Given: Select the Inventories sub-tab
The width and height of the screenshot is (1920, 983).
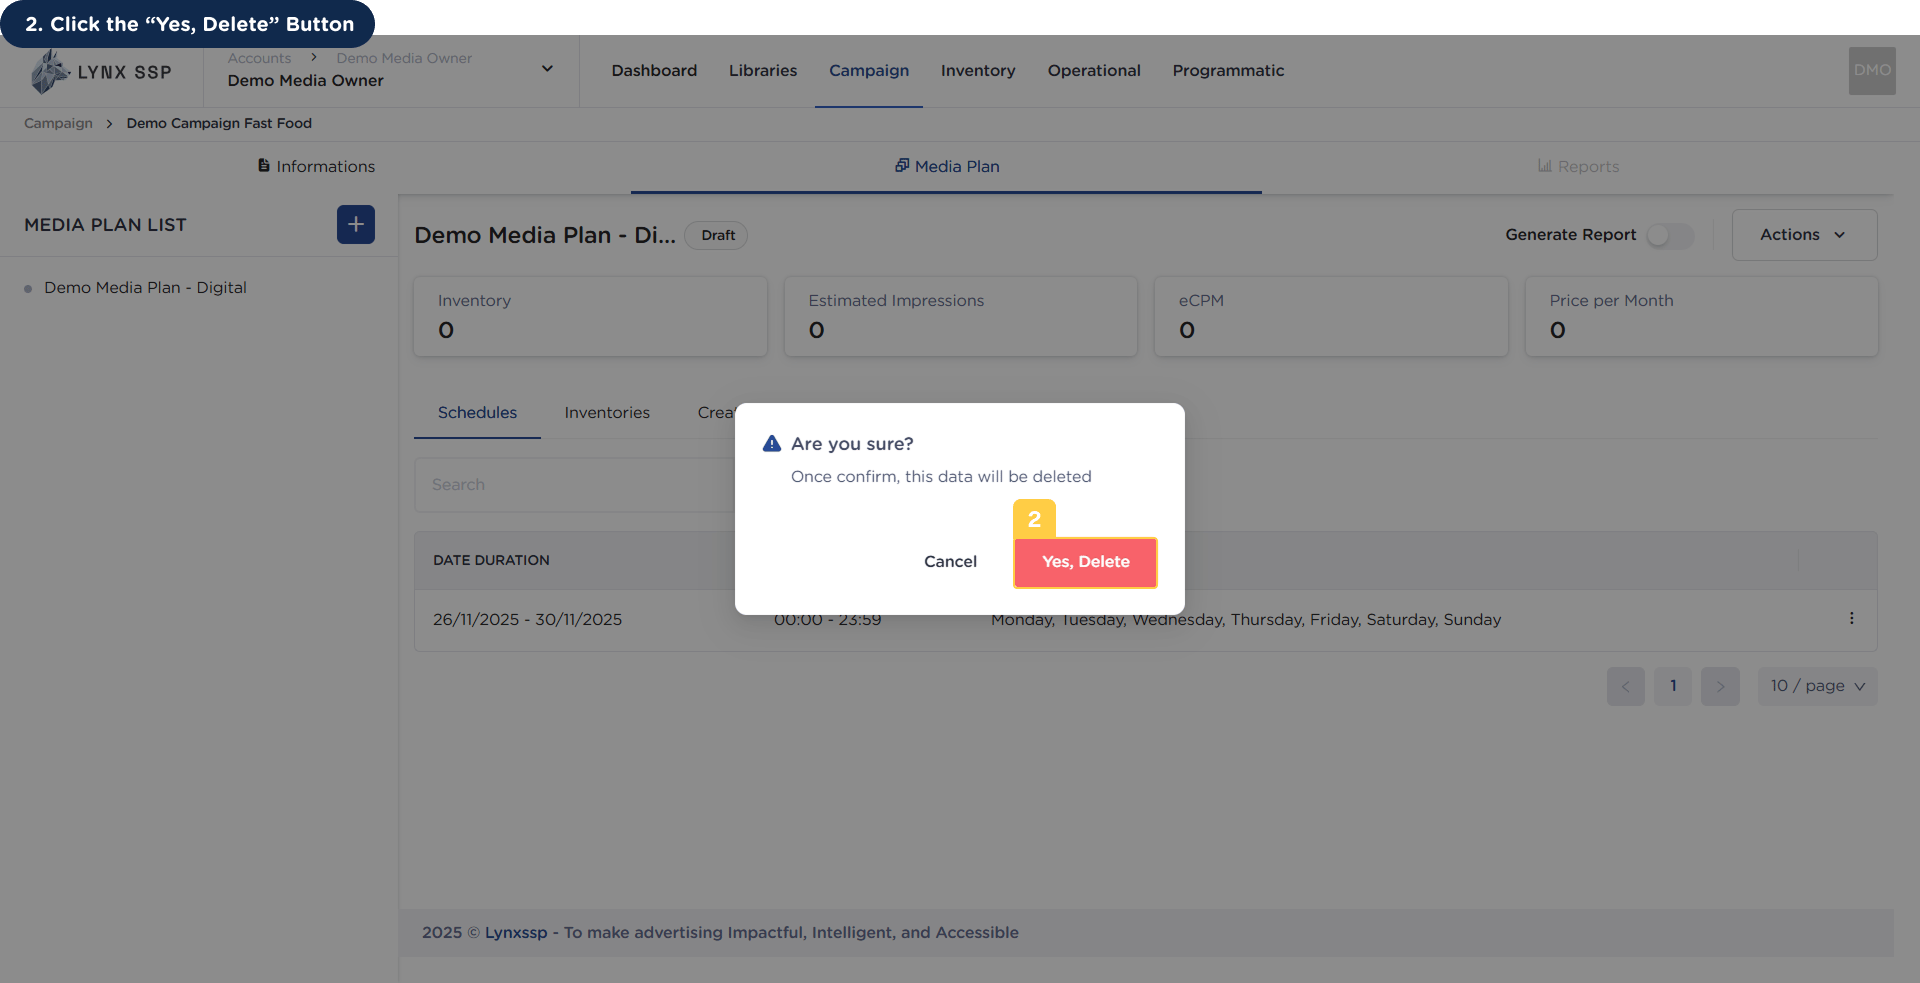Looking at the screenshot, I should [x=607, y=413].
